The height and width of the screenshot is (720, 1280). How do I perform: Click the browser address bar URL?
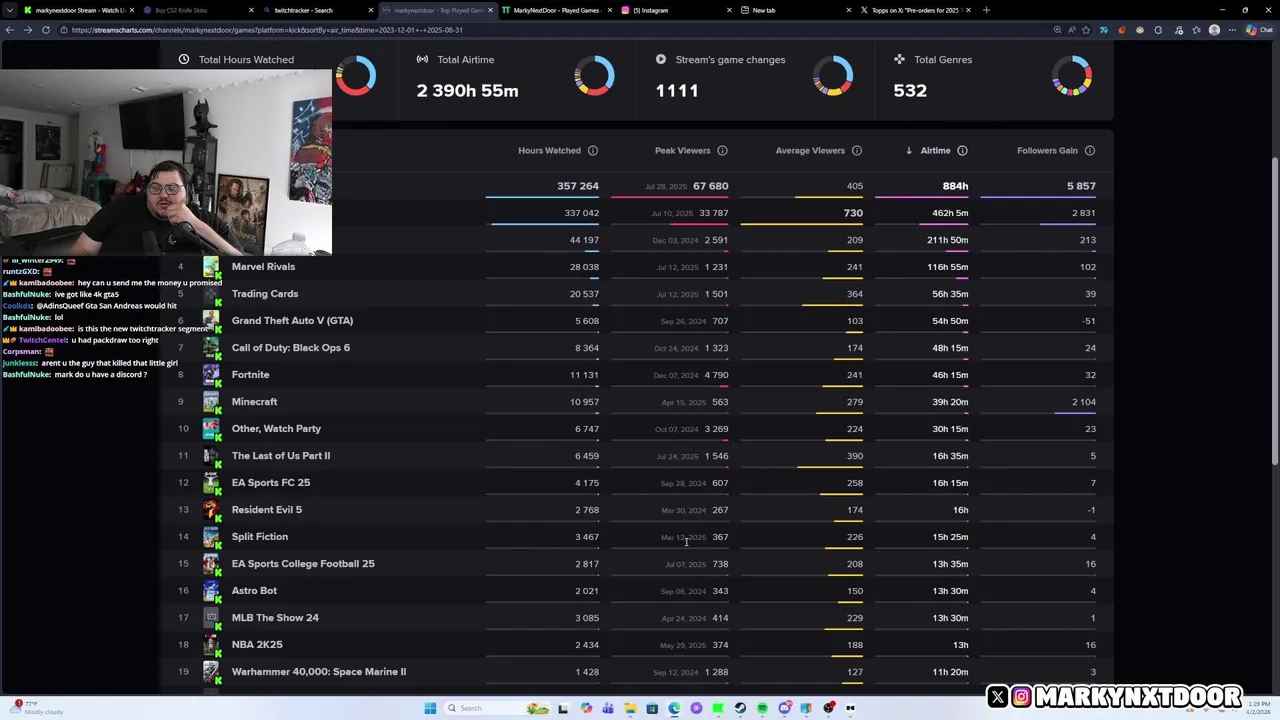[x=268, y=30]
